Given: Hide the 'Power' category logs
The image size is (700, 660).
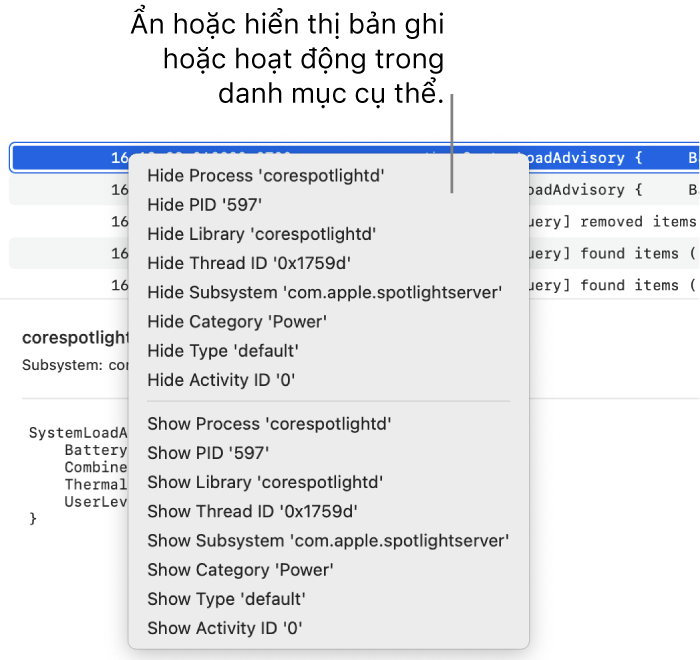Looking at the screenshot, I should coord(237,322).
